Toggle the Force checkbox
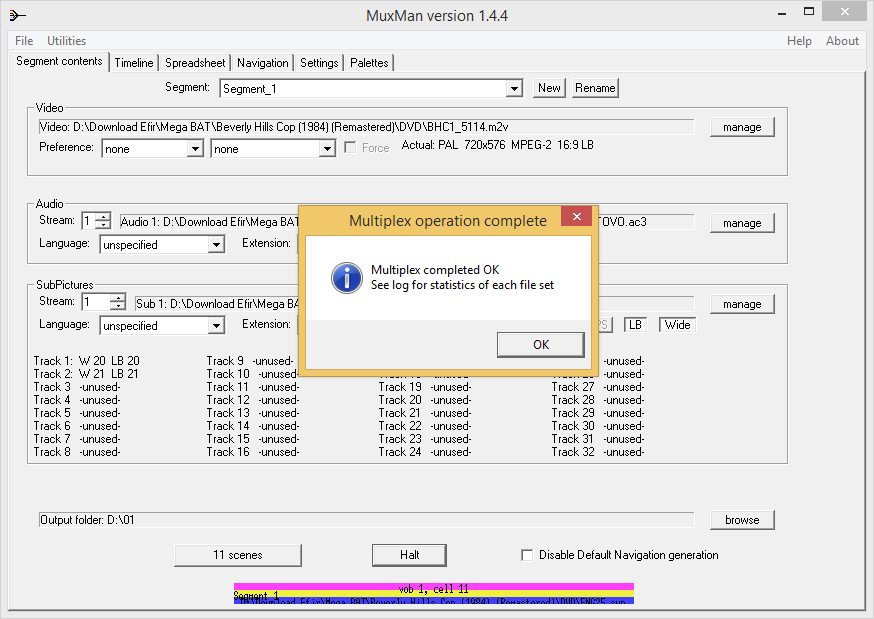The width and height of the screenshot is (874, 619). point(350,148)
